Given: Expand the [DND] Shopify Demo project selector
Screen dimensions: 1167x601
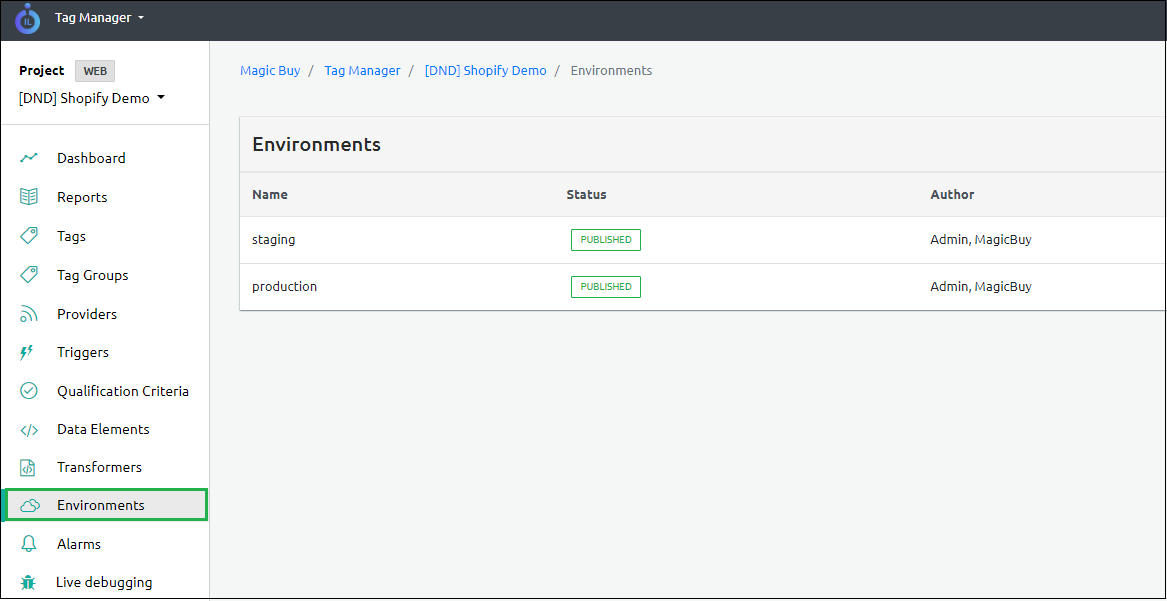Looking at the screenshot, I should pyautogui.click(x=92, y=98).
